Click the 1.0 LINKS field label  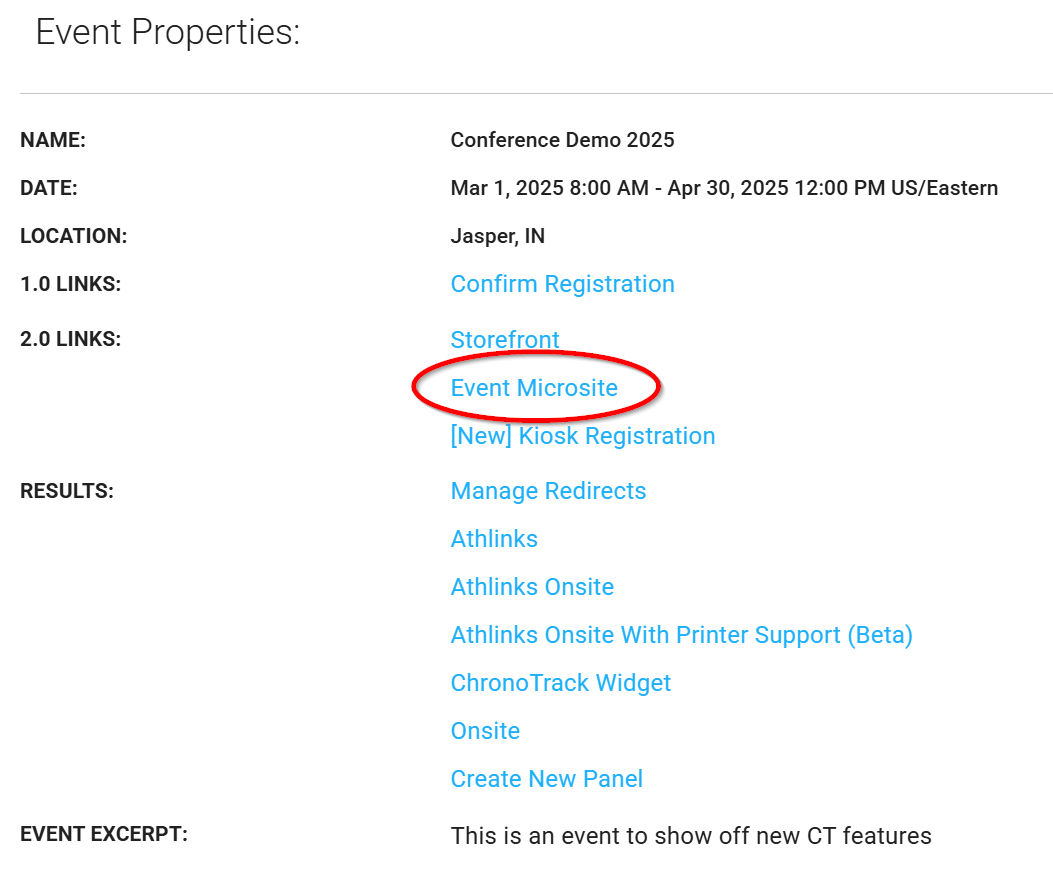(x=70, y=284)
